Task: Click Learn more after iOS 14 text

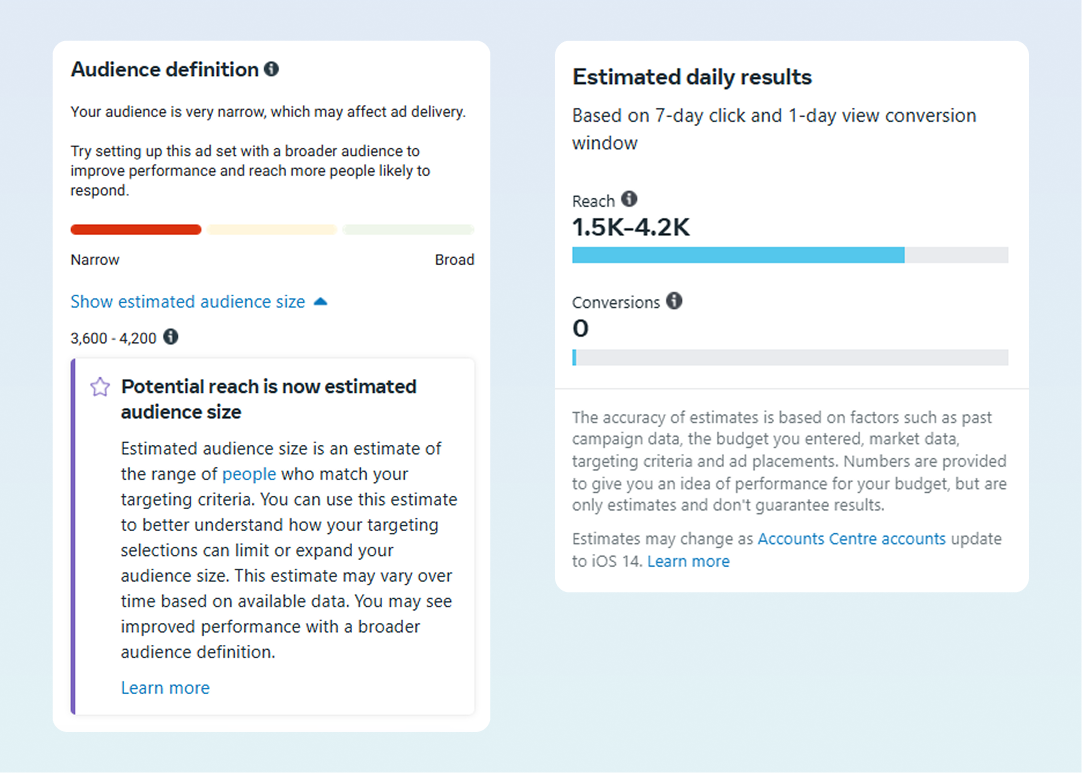Action: click(688, 562)
